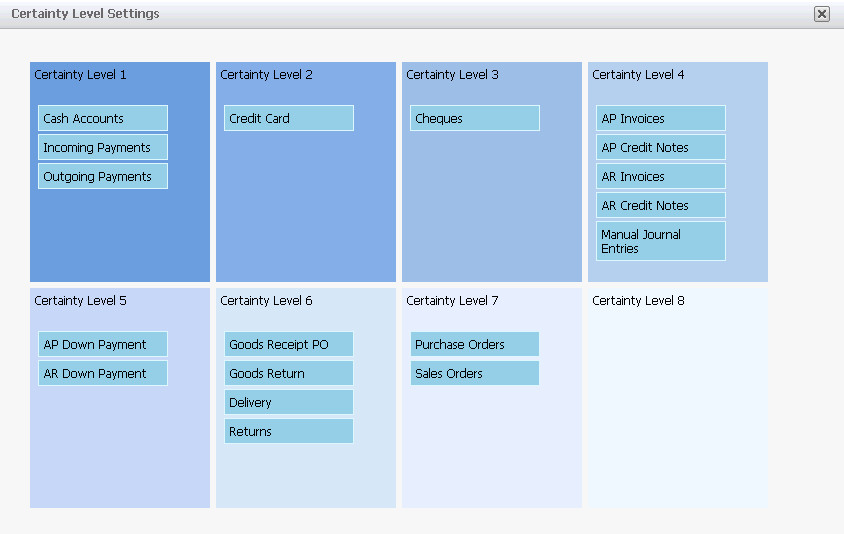Select Manual Journal Entries item

click(661, 241)
